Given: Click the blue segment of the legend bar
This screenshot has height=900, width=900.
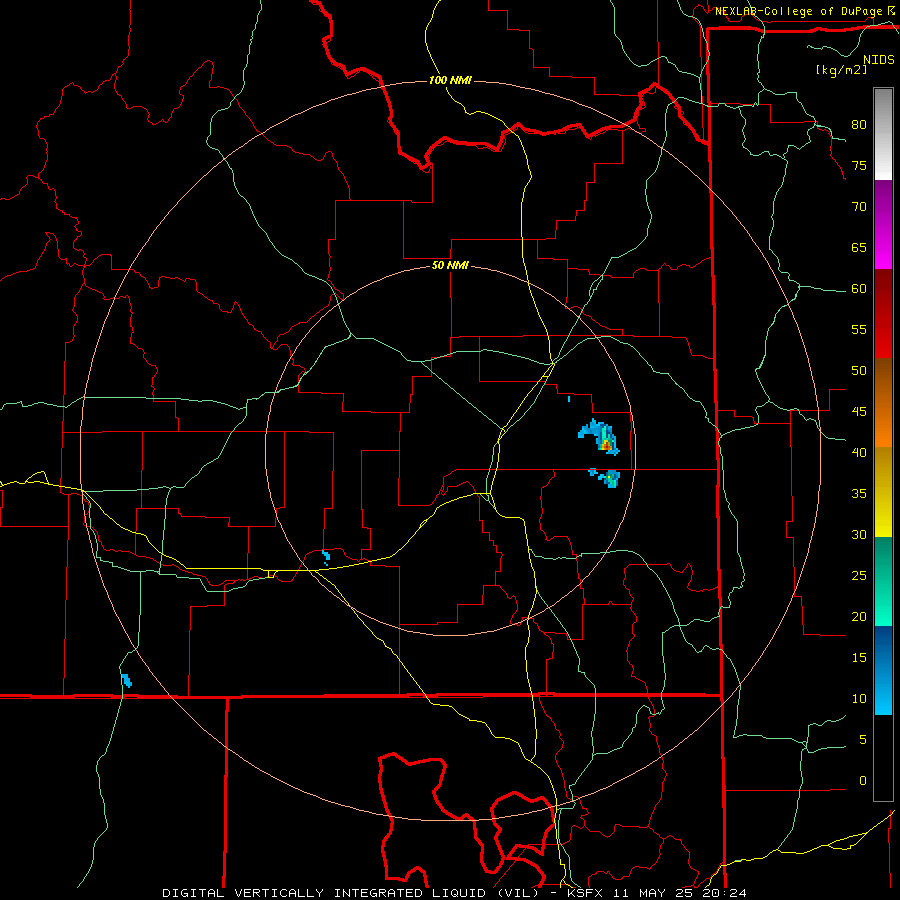Looking at the screenshot, I should 883,670.
